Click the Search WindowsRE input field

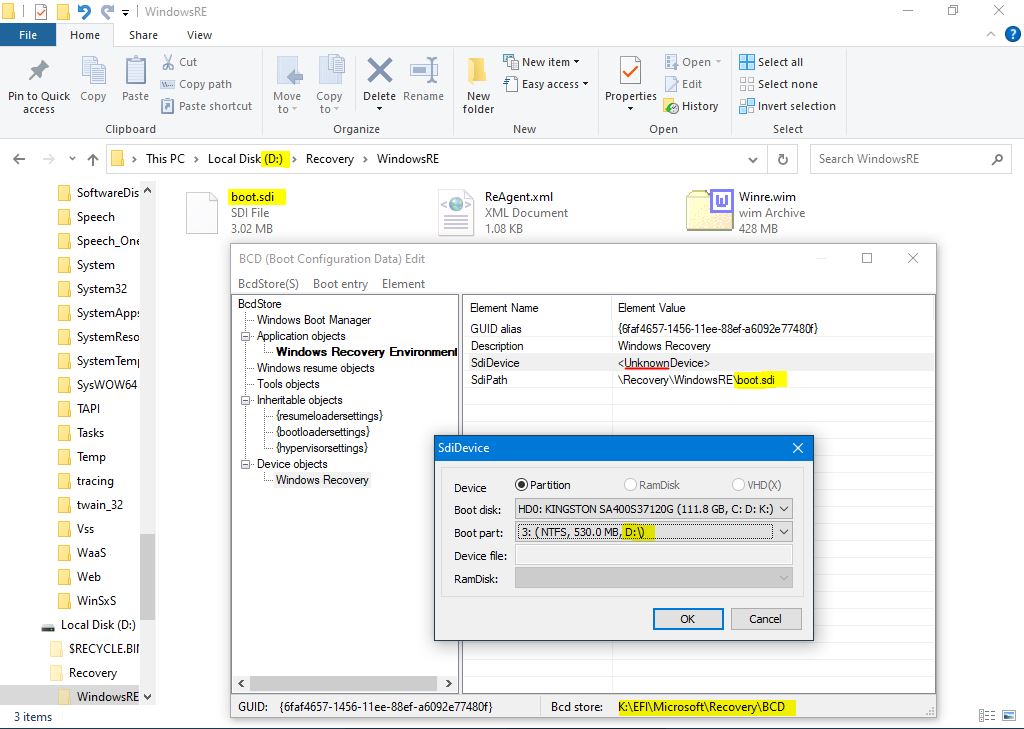pyautogui.click(x=900, y=159)
